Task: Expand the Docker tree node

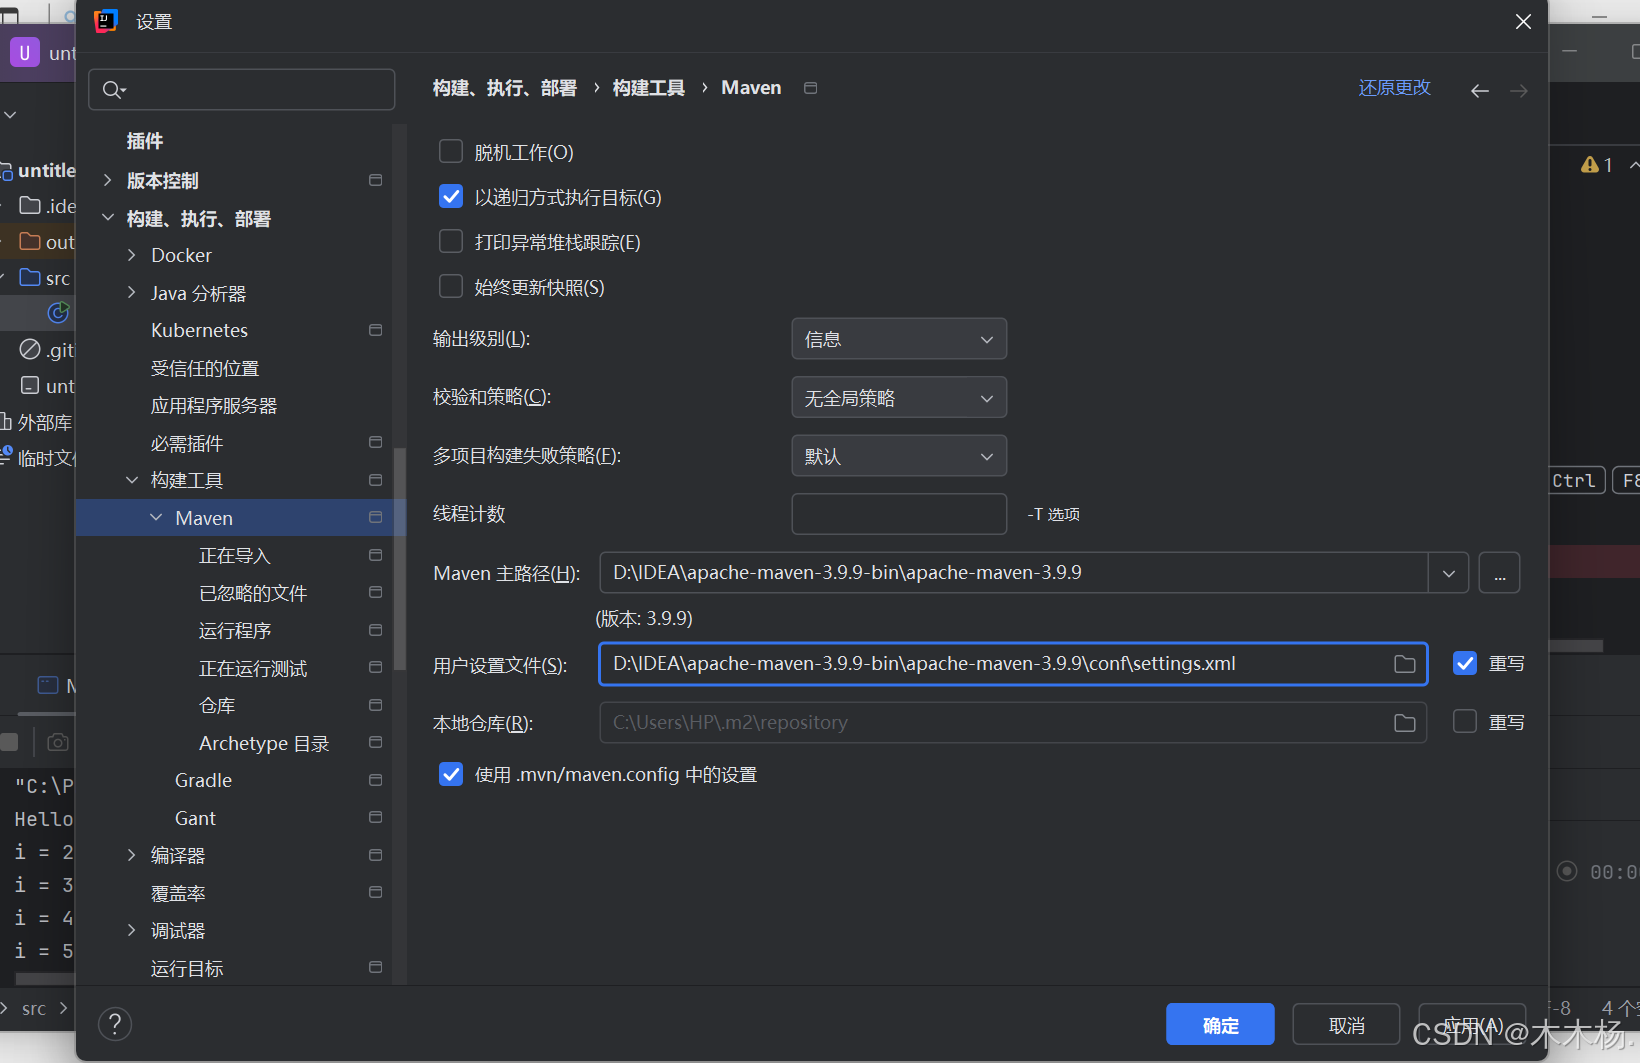Action: pyautogui.click(x=132, y=255)
